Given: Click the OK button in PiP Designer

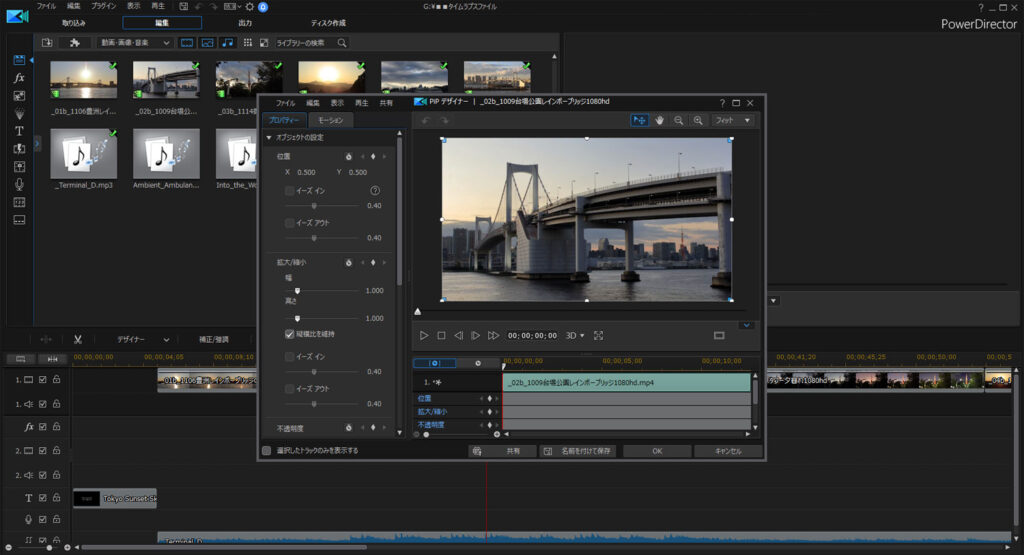Looking at the screenshot, I should (657, 451).
